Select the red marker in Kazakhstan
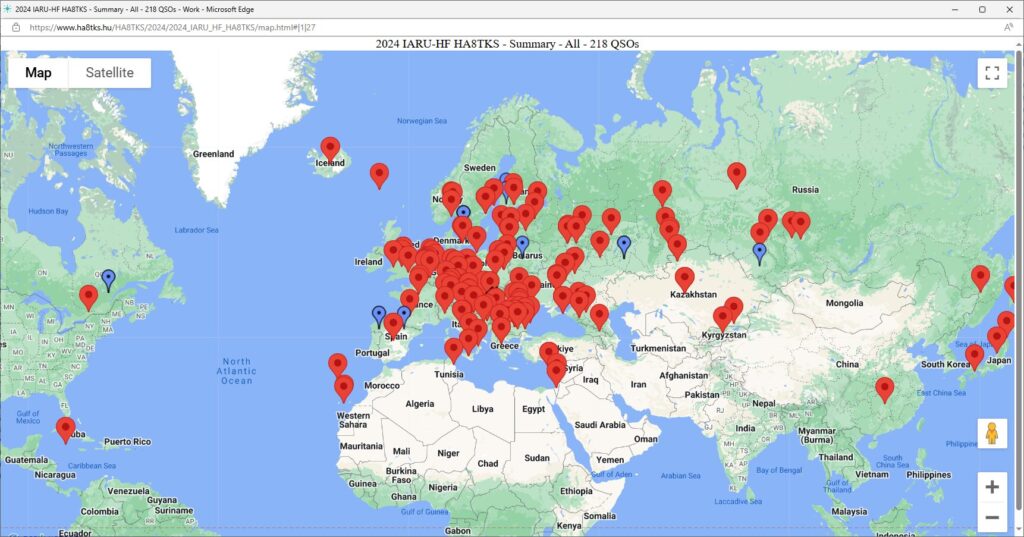The image size is (1024, 537). (684, 278)
